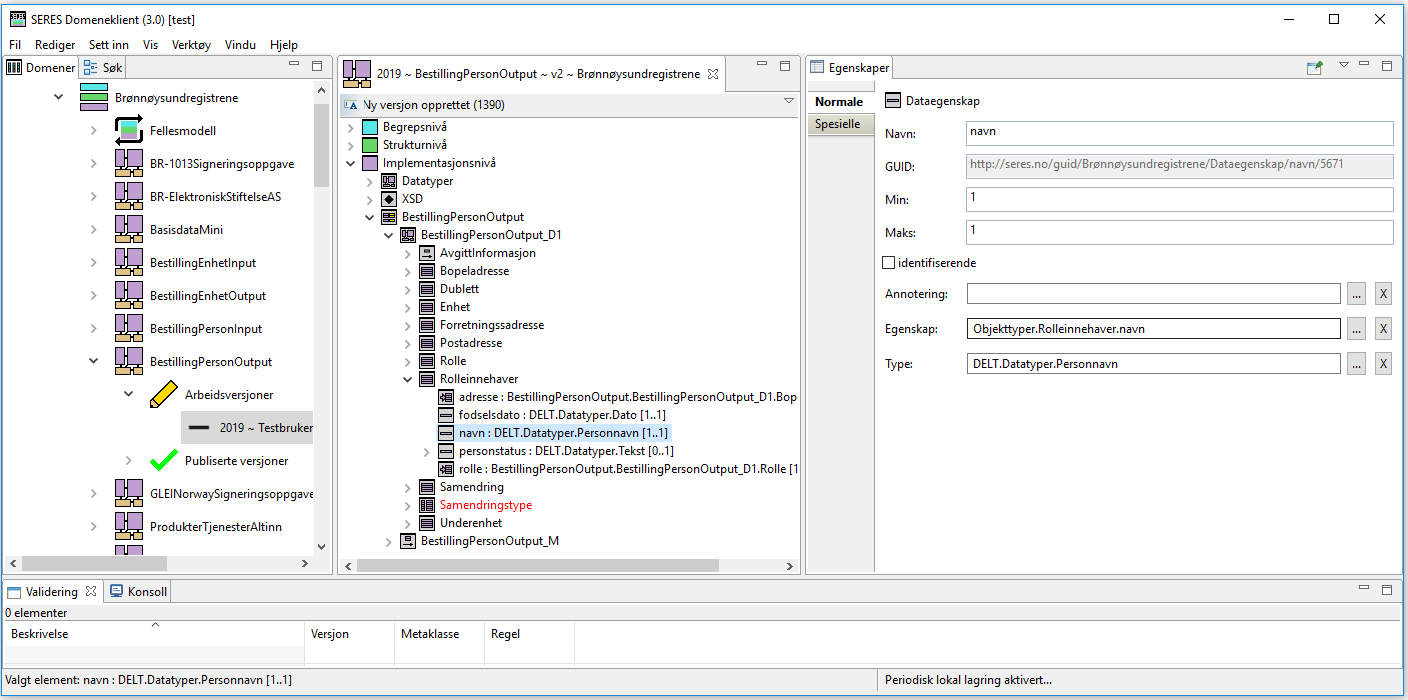Collapse BestillingPersonOutput in Domener tree
Viewport: 1408px width, 700px height.
[x=93, y=362]
